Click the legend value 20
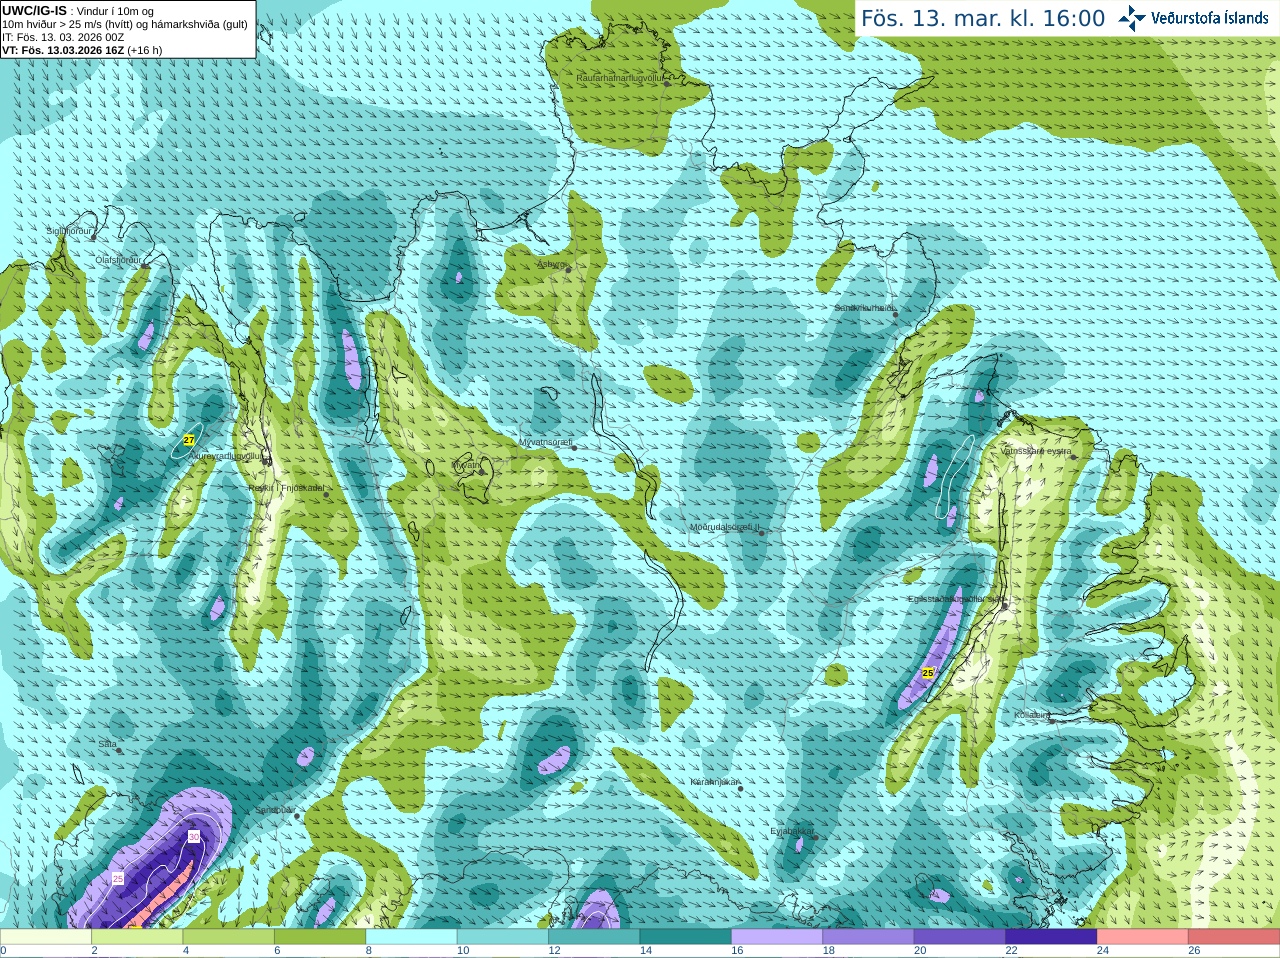 click(x=920, y=951)
